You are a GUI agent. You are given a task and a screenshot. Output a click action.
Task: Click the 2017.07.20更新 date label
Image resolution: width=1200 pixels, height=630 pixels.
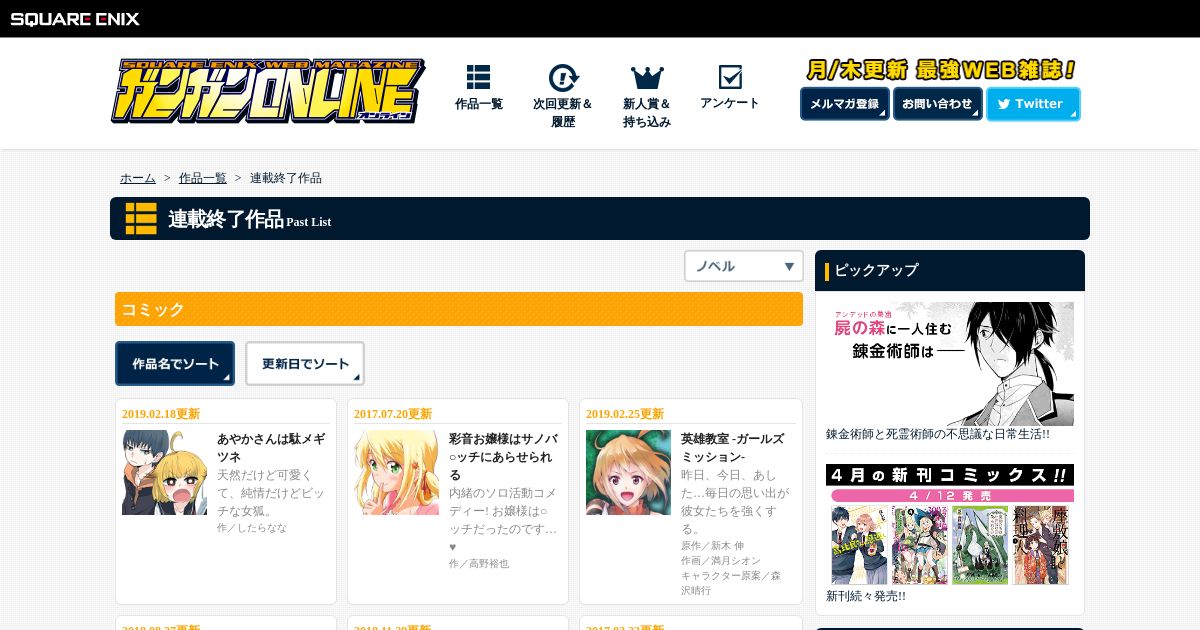coord(393,414)
